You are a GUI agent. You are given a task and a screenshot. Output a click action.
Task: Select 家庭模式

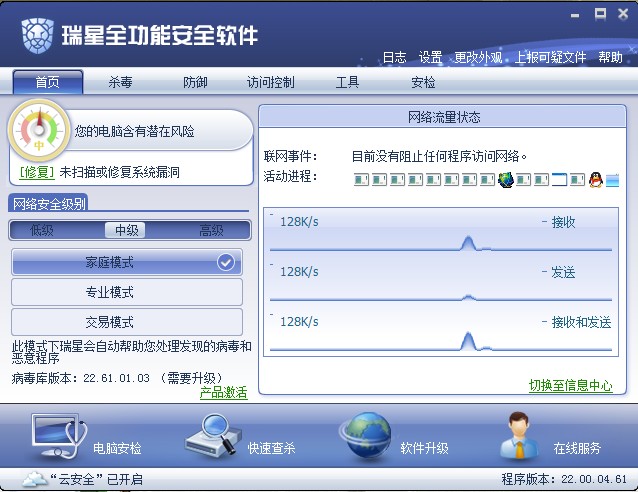click(127, 262)
